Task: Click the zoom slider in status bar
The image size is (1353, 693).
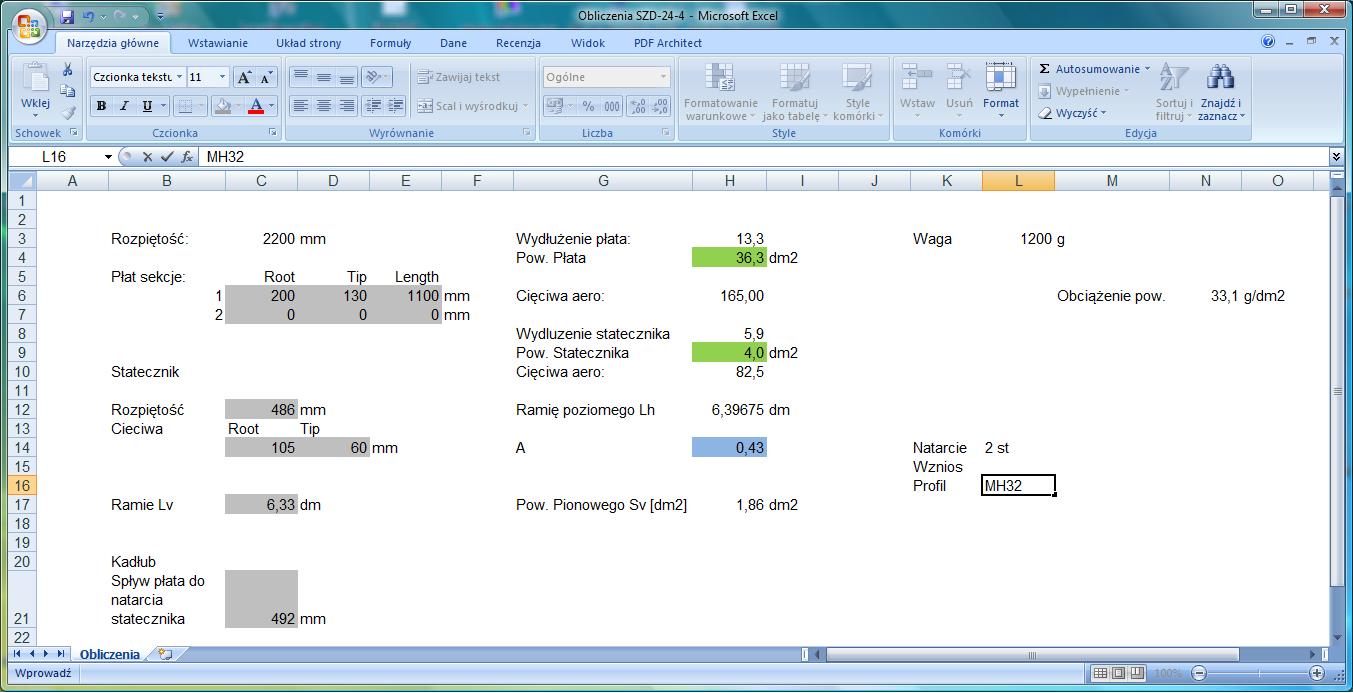Action: [1258, 673]
